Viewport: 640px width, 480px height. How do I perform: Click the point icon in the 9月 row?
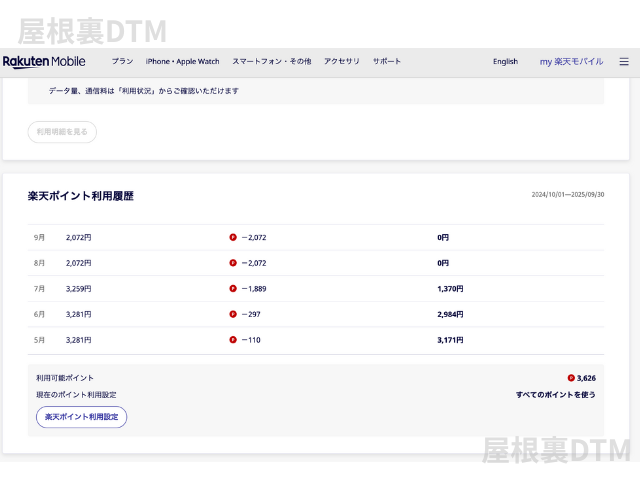point(233,238)
